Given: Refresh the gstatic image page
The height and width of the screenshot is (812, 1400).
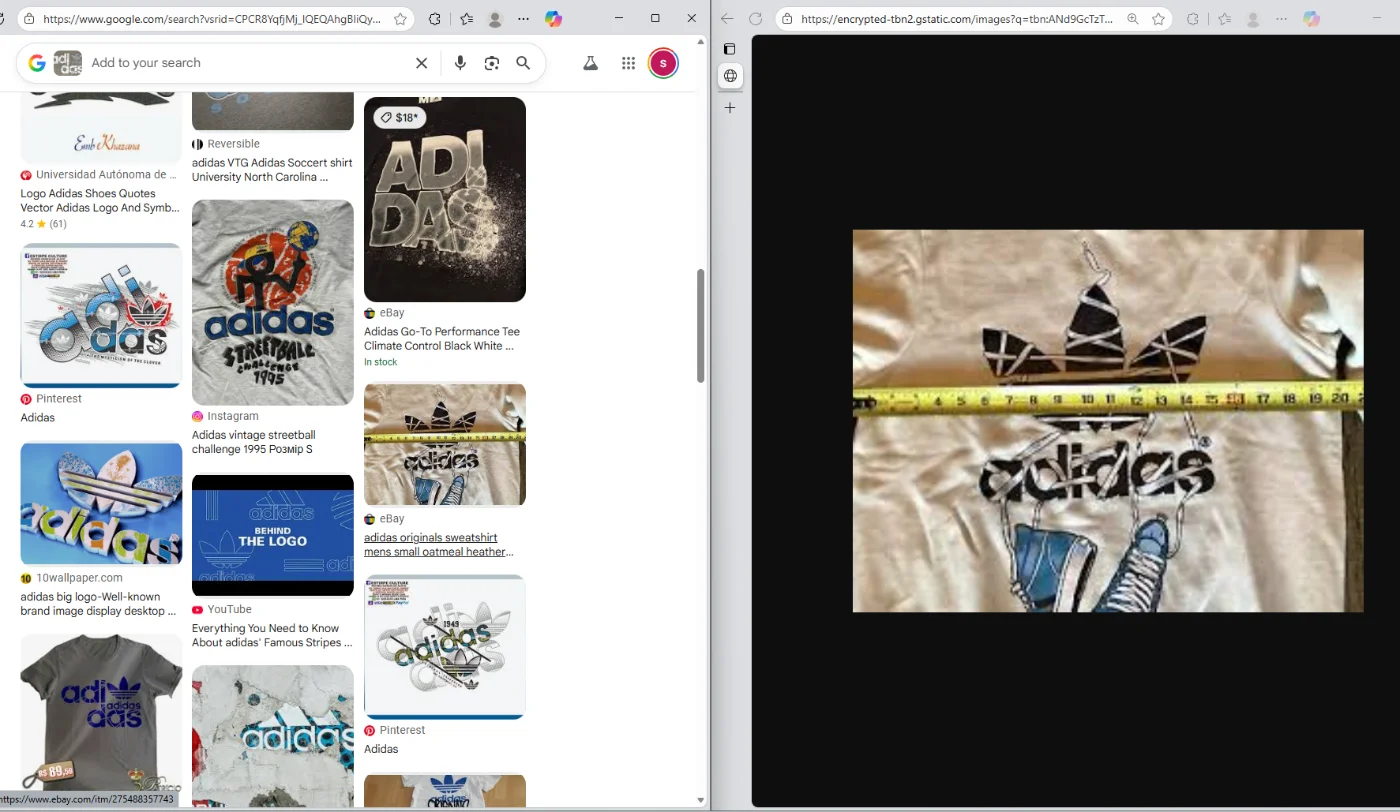Looking at the screenshot, I should click(756, 19).
